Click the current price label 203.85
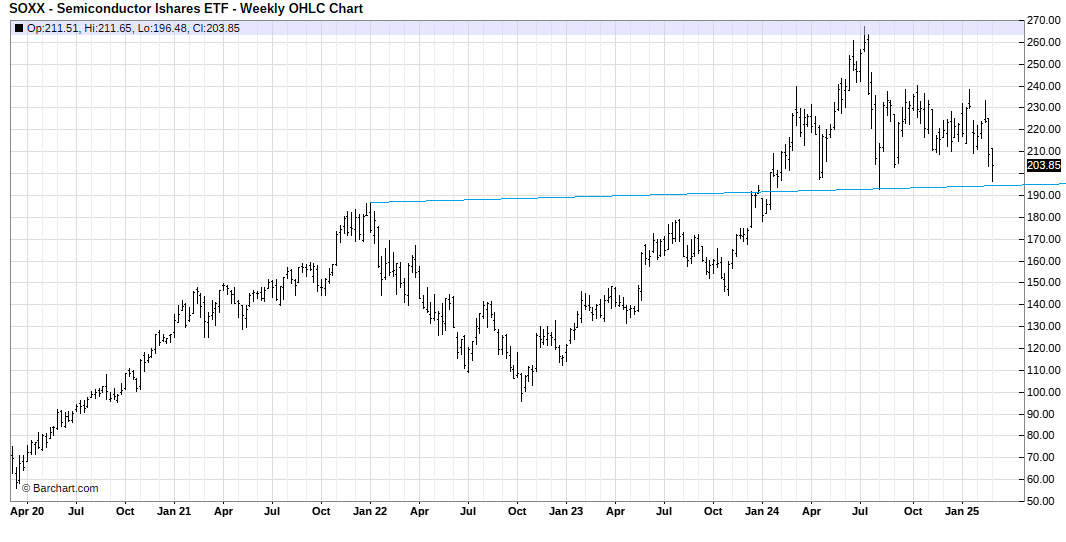Screen dimensions: 1066x542 point(1046,165)
